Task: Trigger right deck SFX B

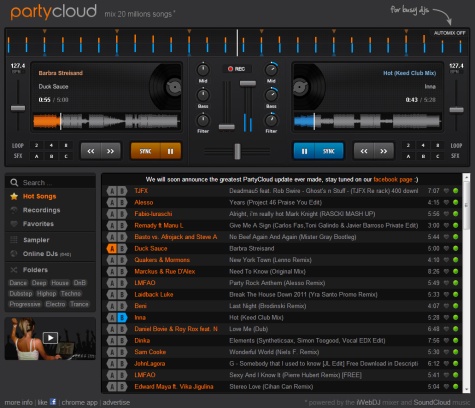Action: pos(423,156)
